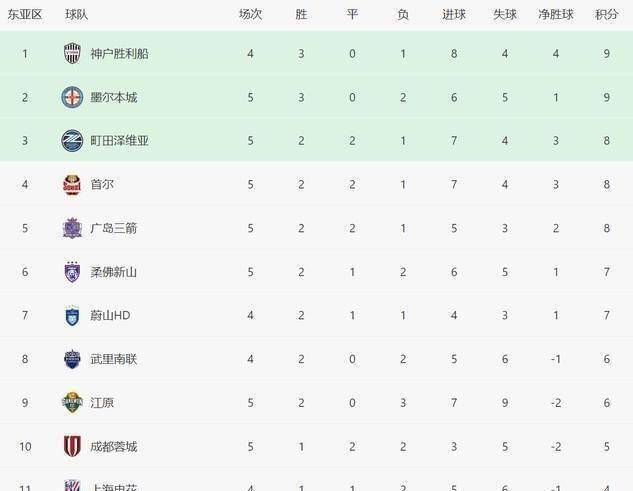This screenshot has width=633, height=491.
Task: Click the 积分 column header
Action: 606,15
